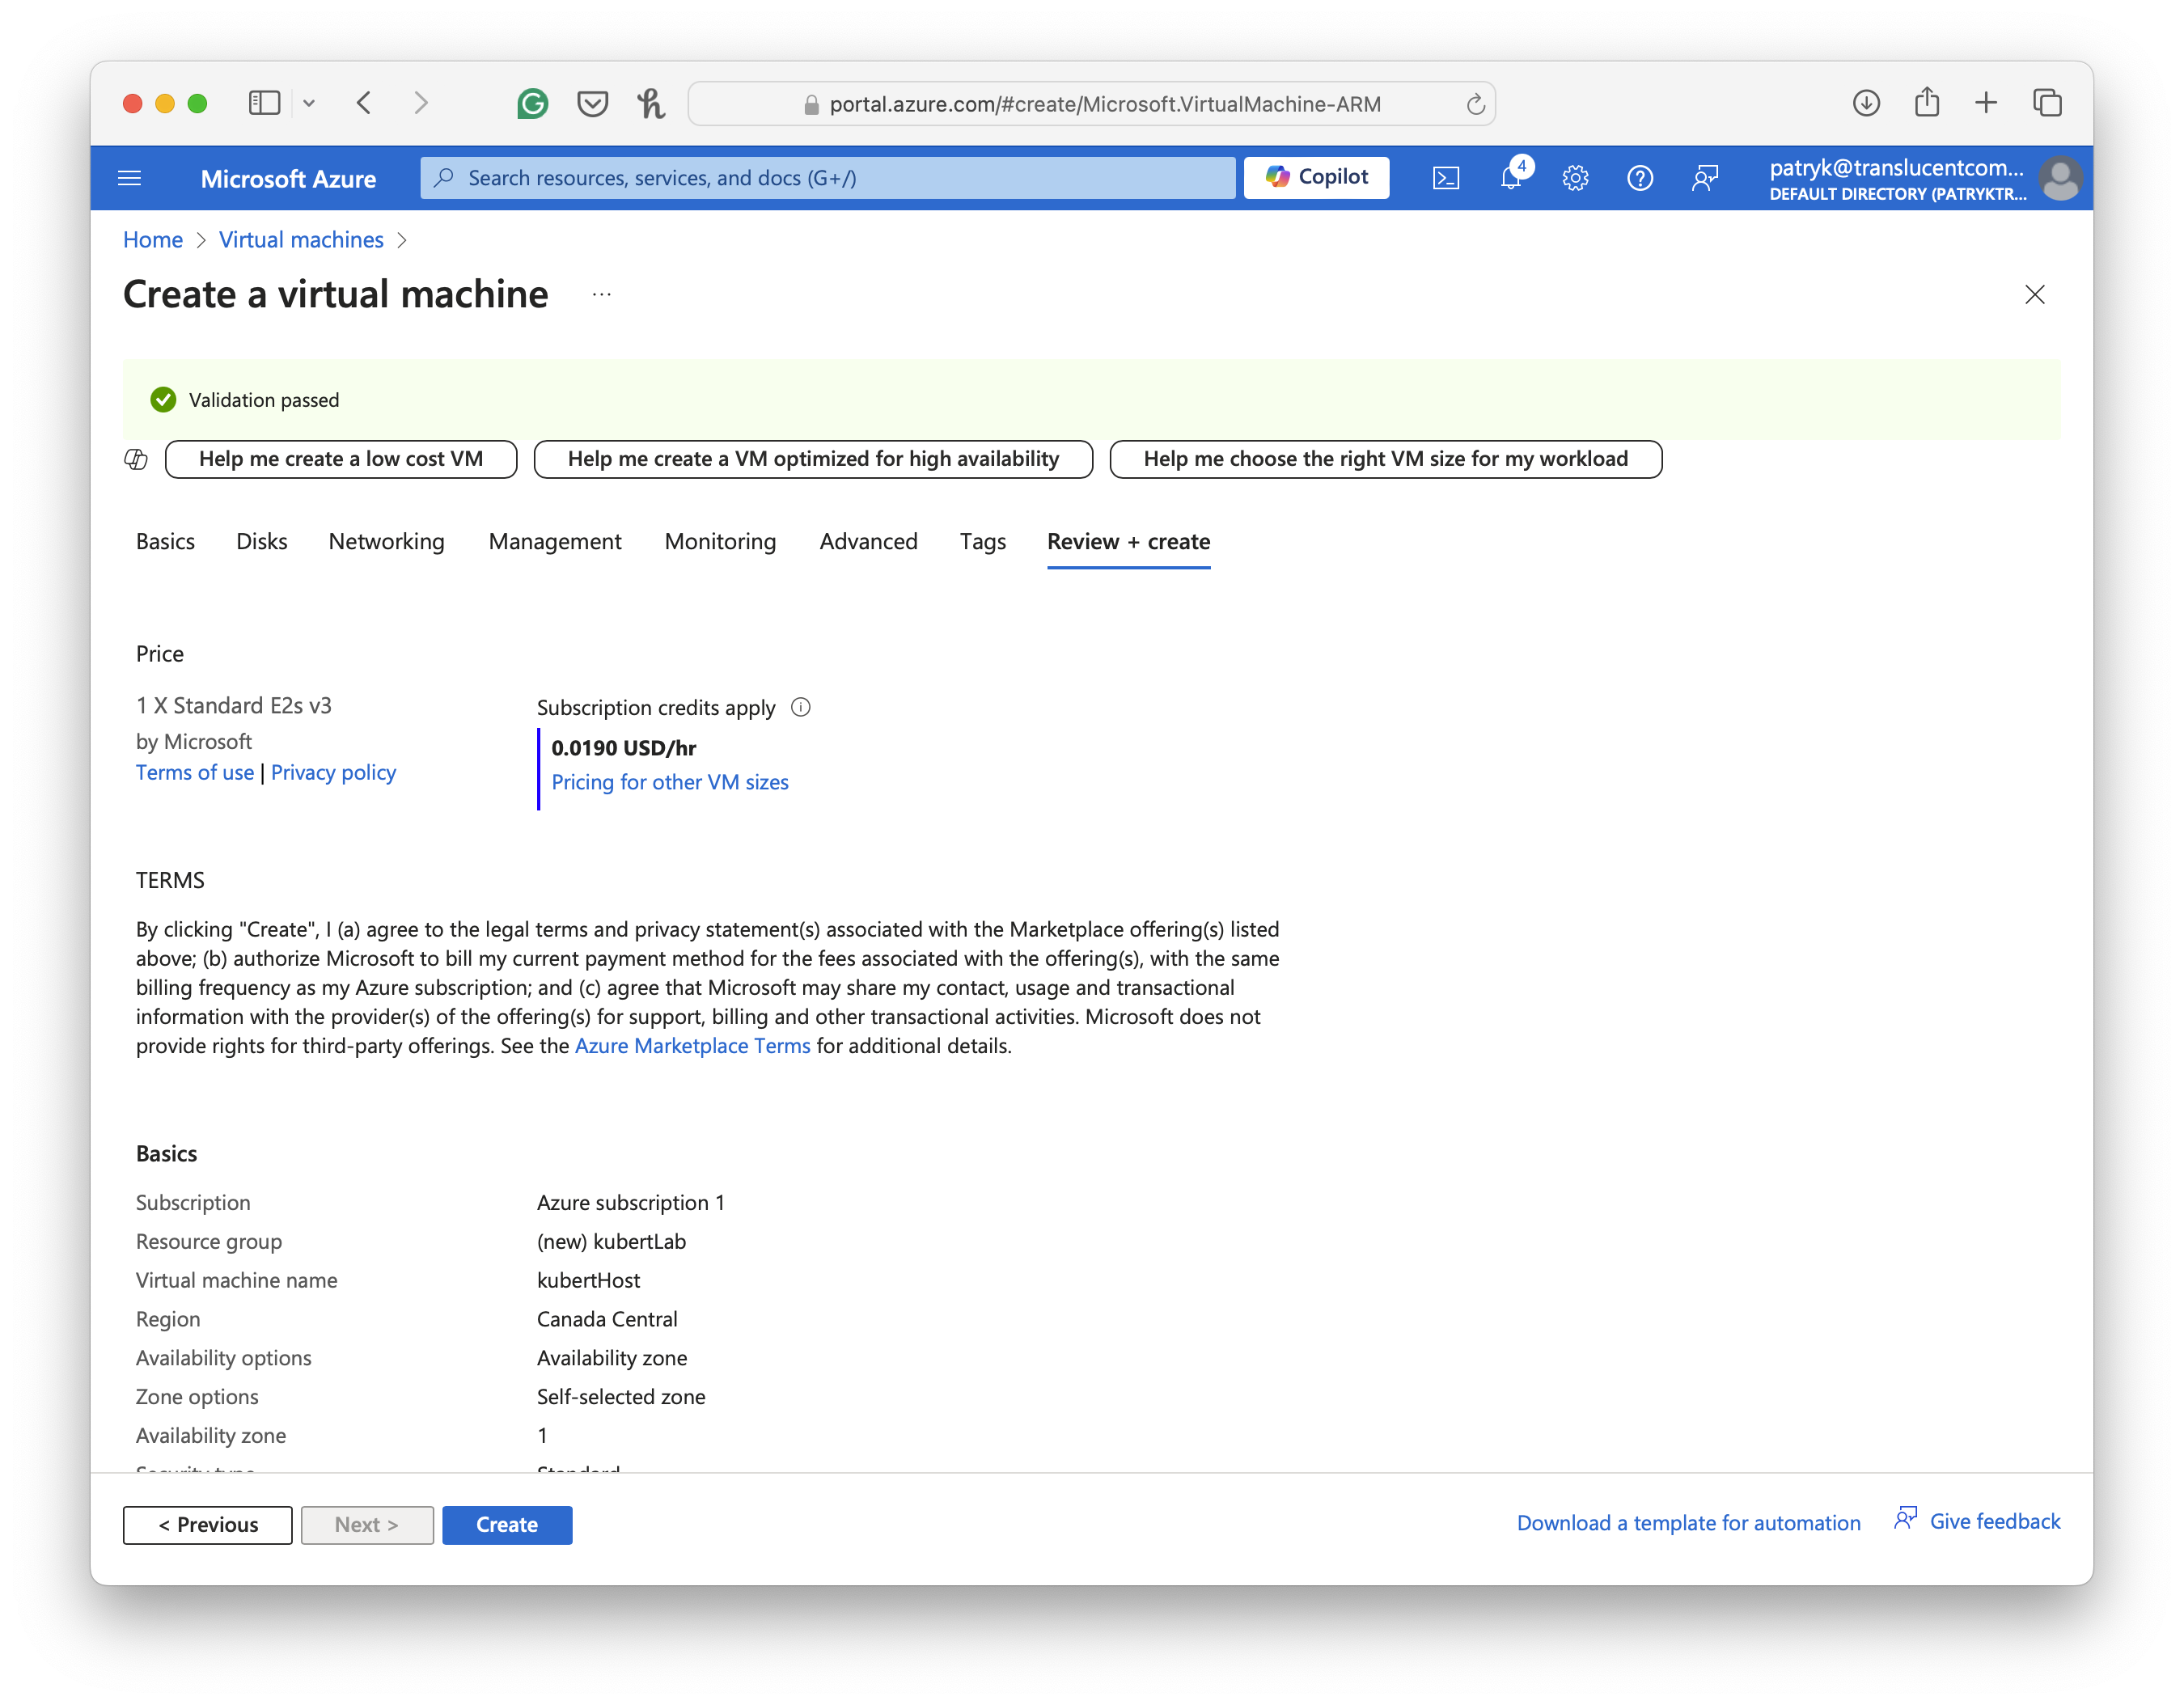Open Pricing for other VM sizes

coord(670,781)
